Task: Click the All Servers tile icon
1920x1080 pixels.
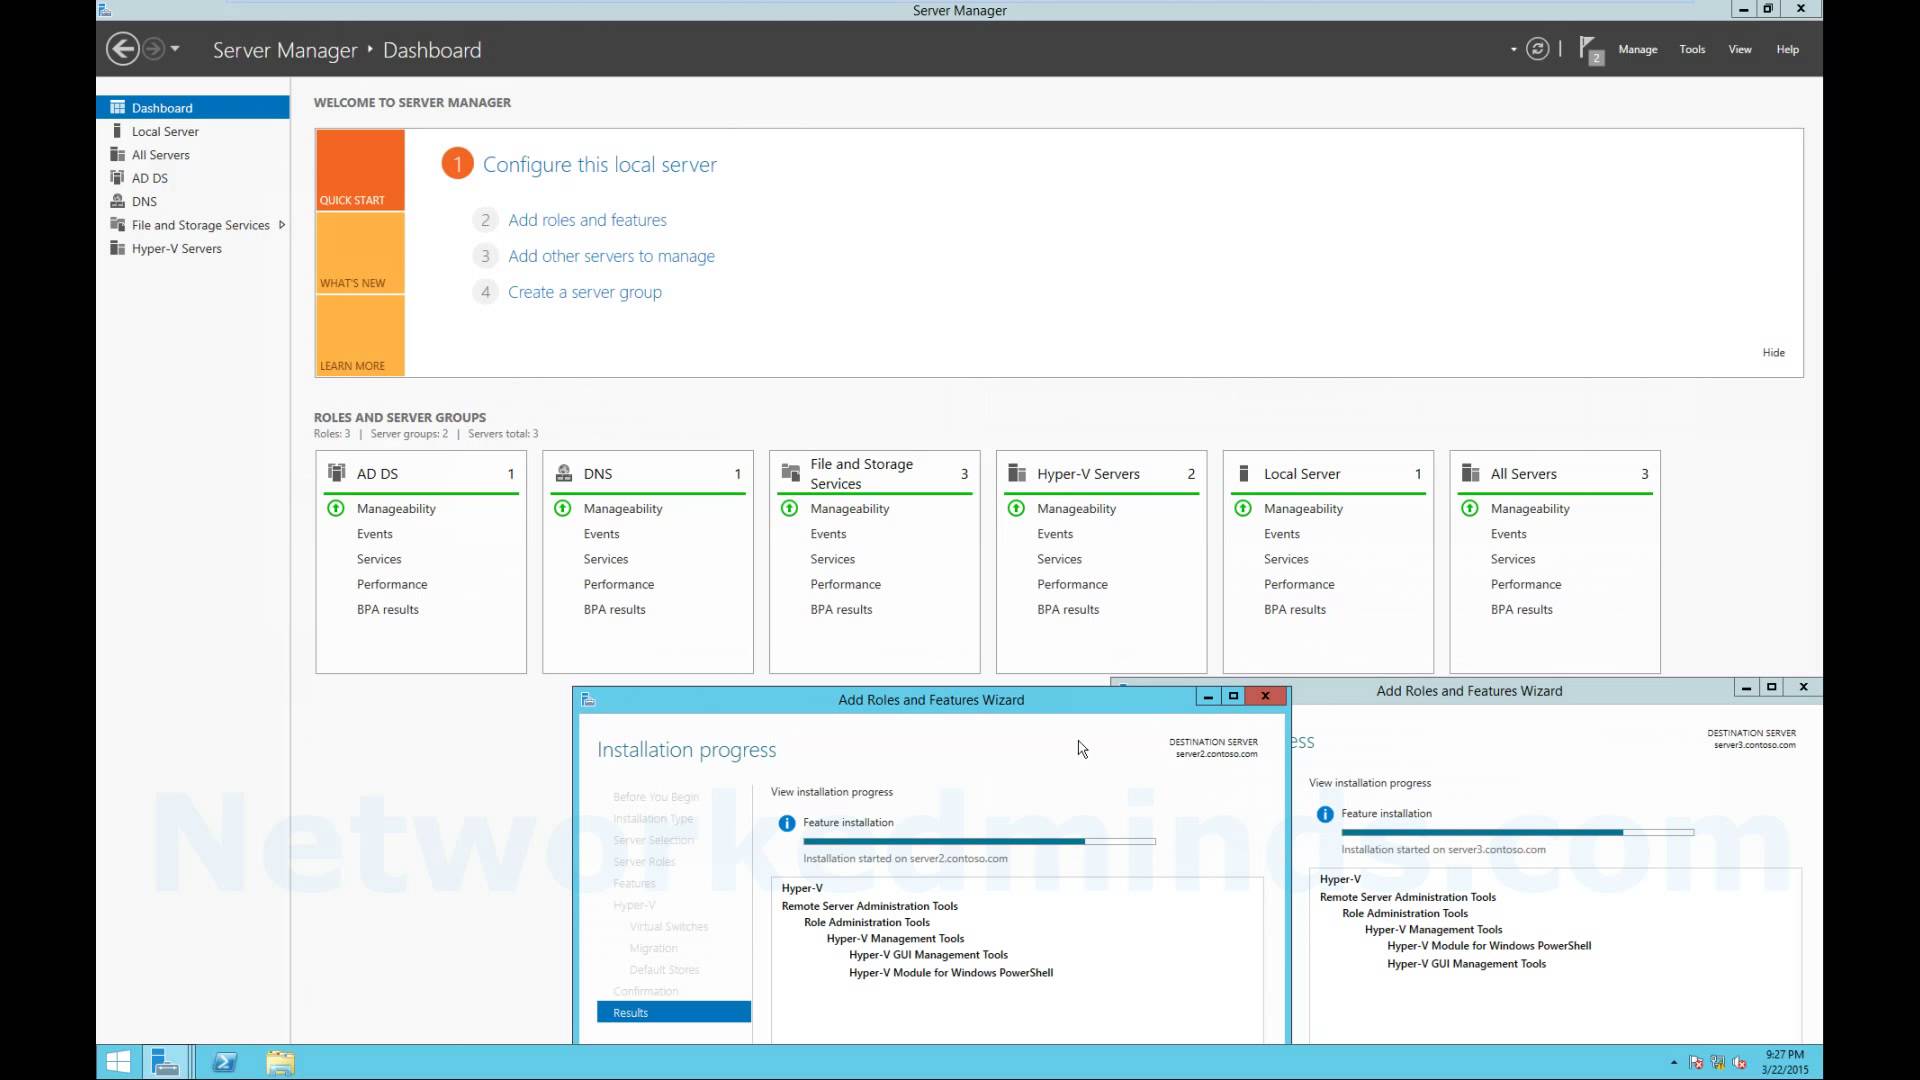Action: (1471, 473)
